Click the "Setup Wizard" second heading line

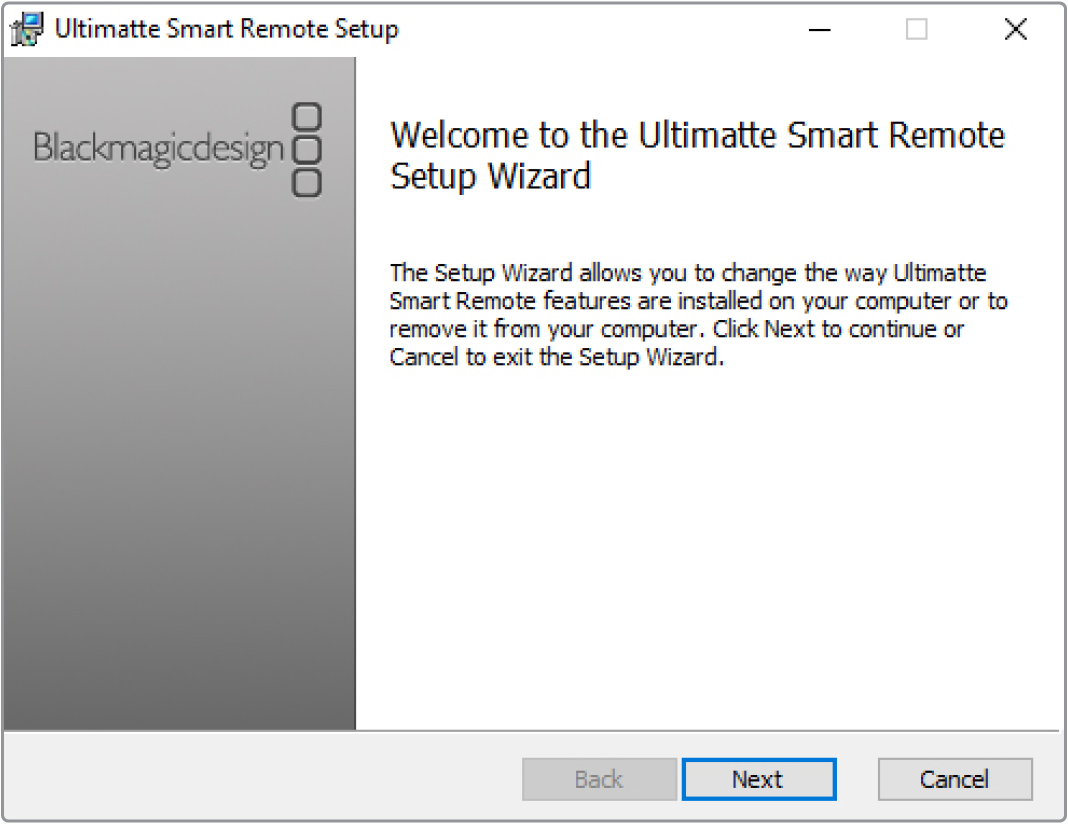tap(490, 177)
